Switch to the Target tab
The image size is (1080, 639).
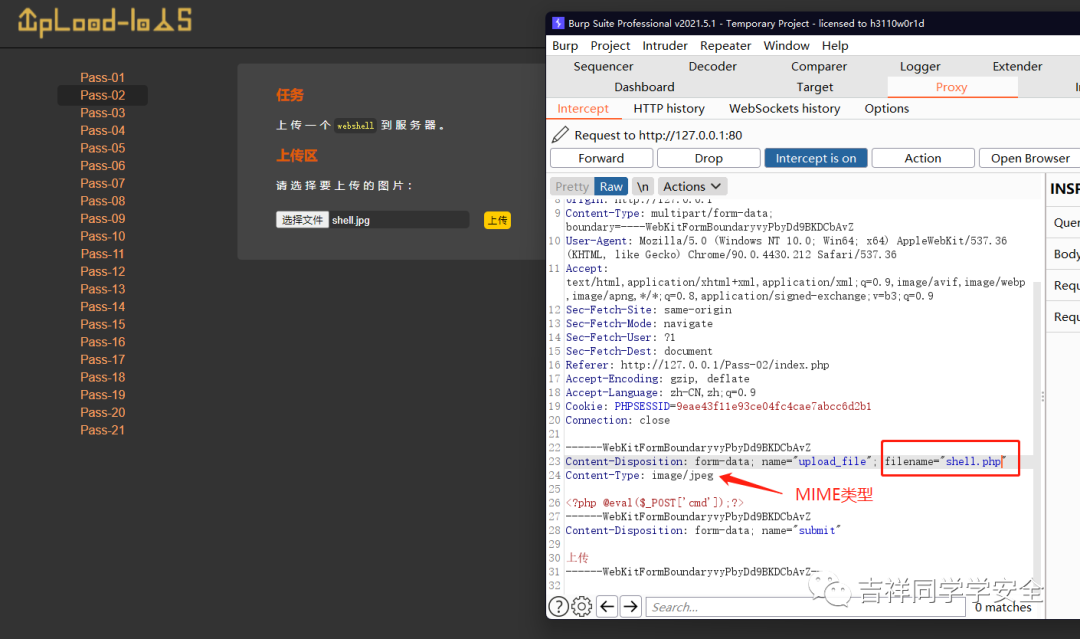pyautogui.click(x=814, y=87)
